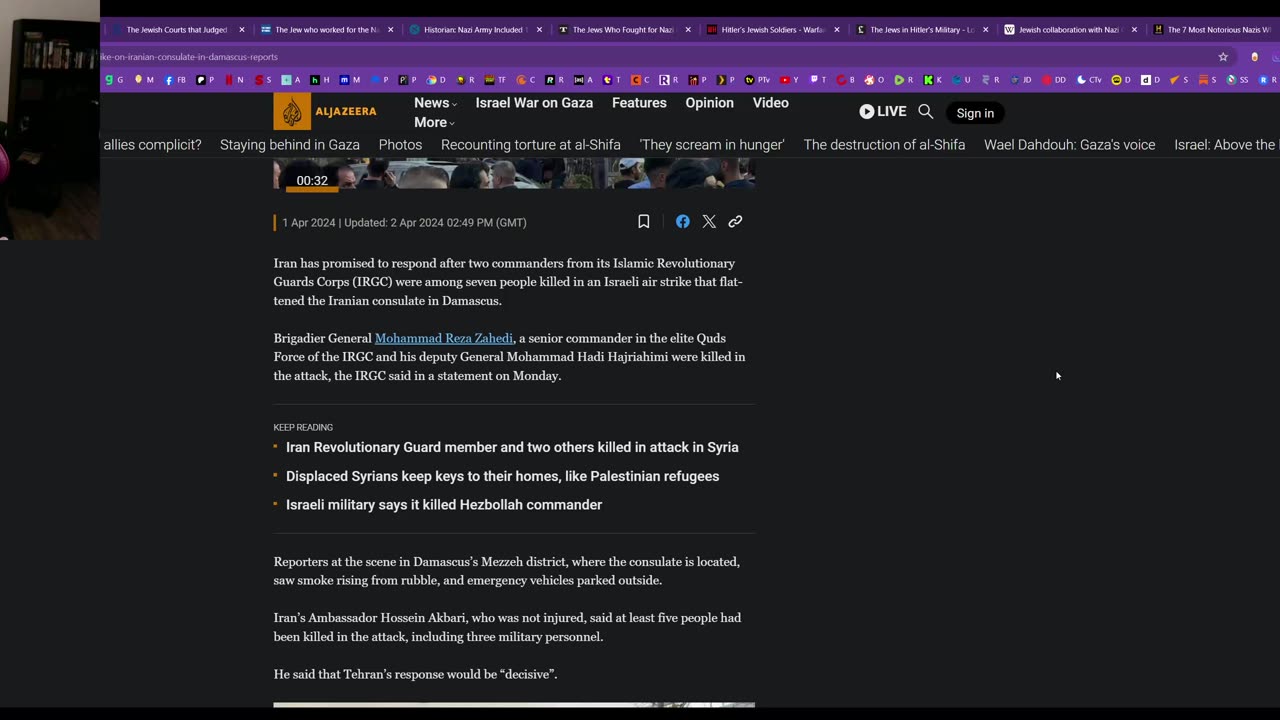Watch Al Jazeera LIVE stream

pos(882,112)
